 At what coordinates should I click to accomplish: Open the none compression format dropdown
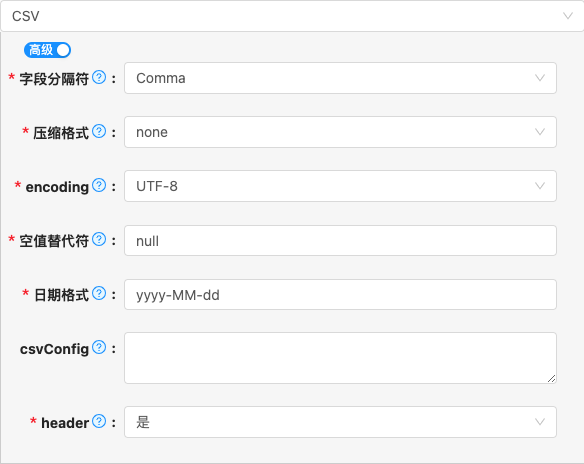pos(340,132)
